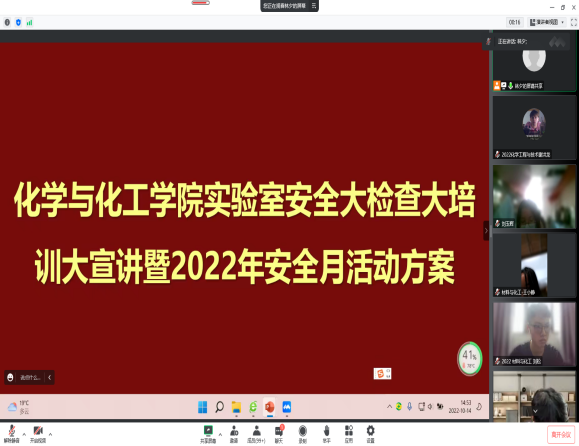Click the Share Screen button

coord(208,434)
